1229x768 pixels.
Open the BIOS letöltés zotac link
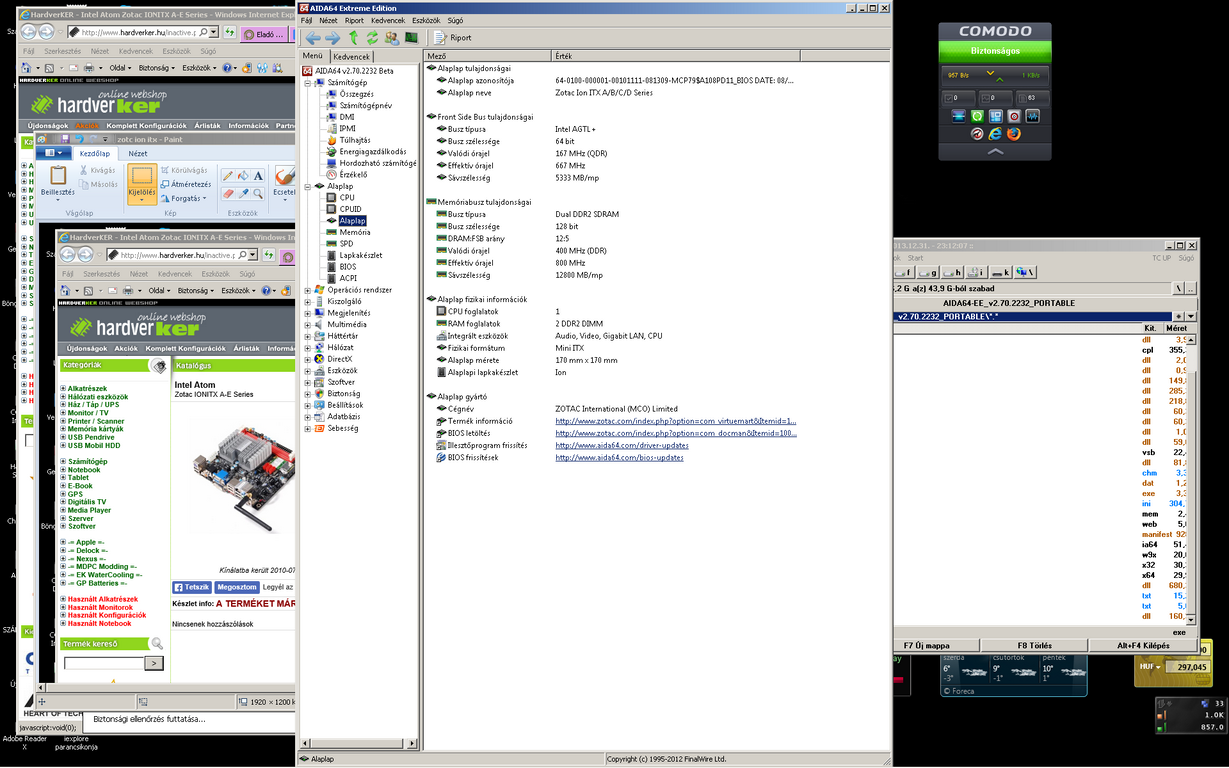pos(676,433)
